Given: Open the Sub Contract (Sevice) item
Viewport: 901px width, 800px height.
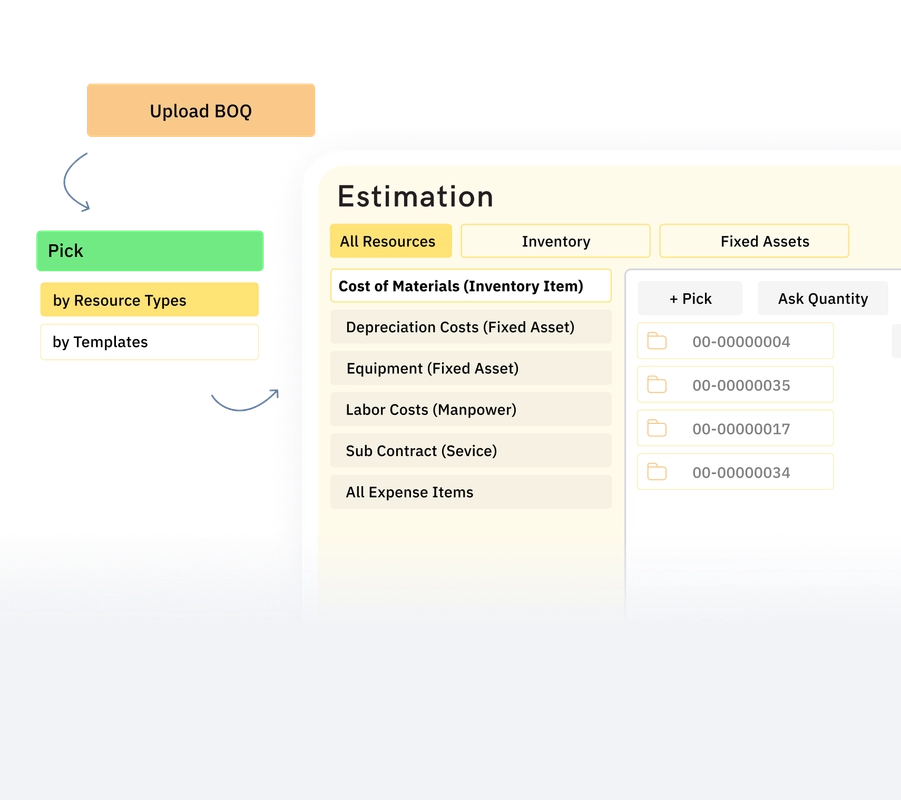Looking at the screenshot, I should tap(470, 450).
